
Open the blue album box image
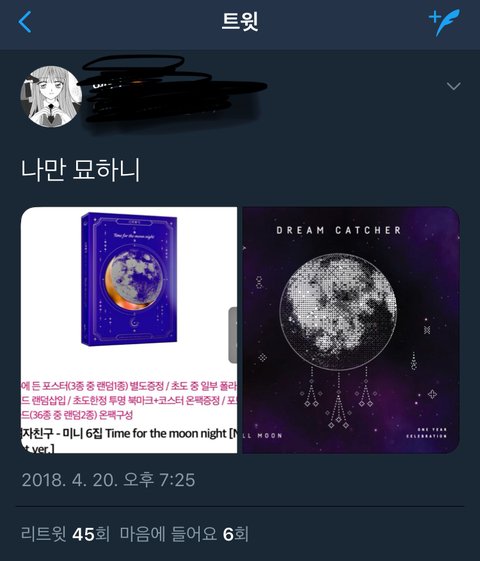(x=129, y=330)
